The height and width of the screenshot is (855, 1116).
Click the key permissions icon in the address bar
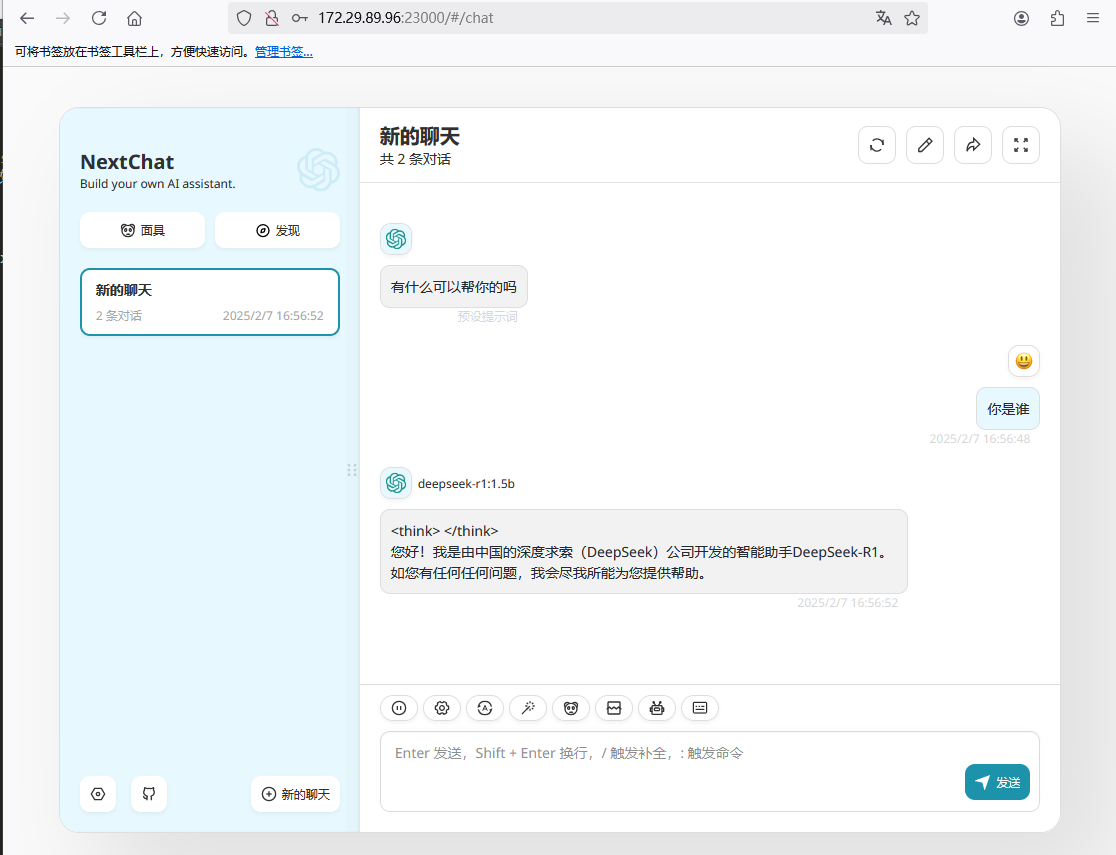(x=300, y=19)
